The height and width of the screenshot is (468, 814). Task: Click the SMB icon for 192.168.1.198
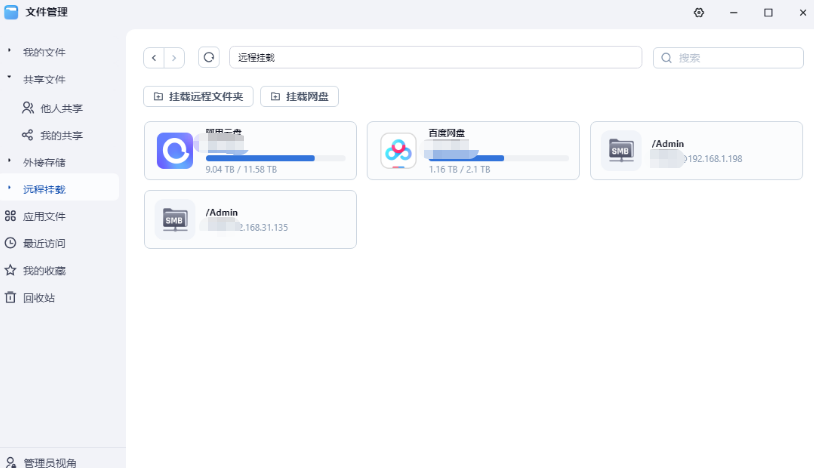pos(621,150)
